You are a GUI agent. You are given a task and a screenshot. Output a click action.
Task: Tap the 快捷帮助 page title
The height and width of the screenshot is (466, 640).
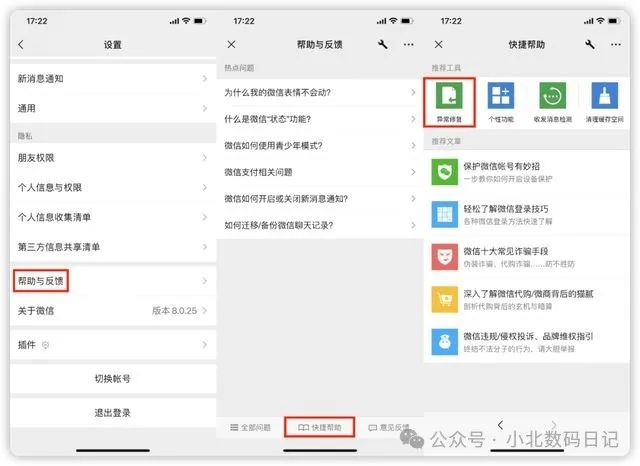[x=527, y=44]
